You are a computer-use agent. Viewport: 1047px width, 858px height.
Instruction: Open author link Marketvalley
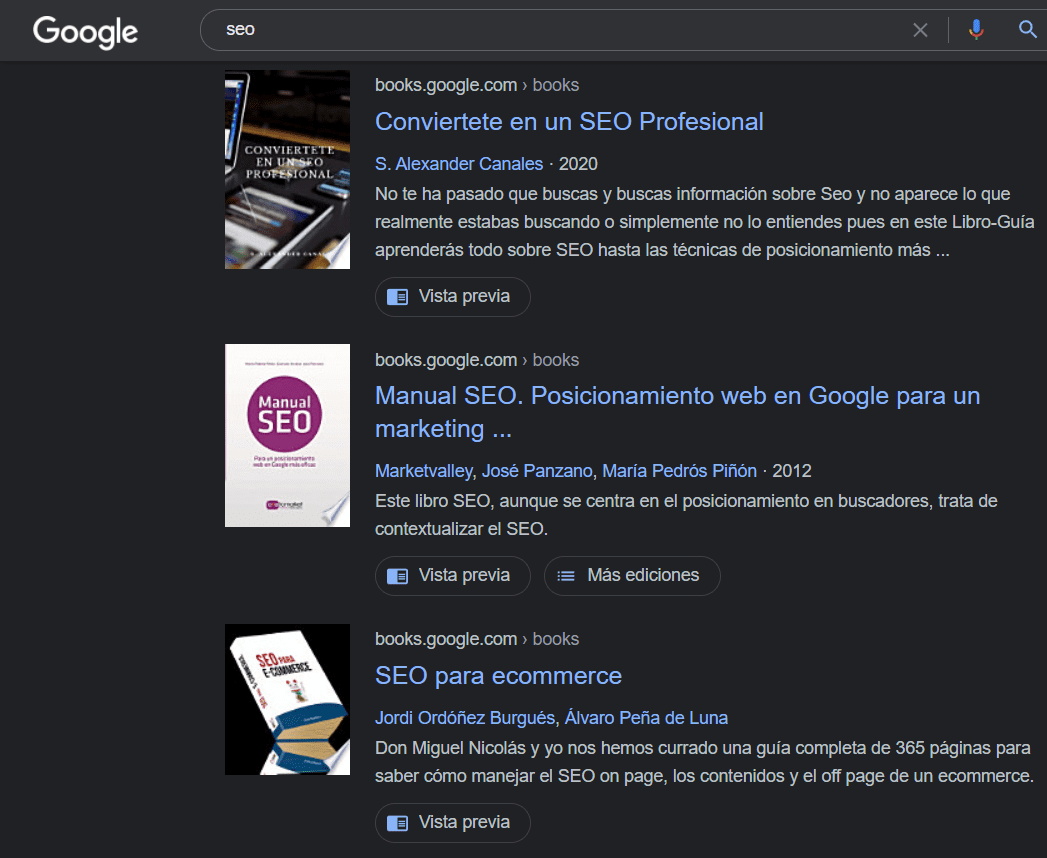tap(423, 471)
